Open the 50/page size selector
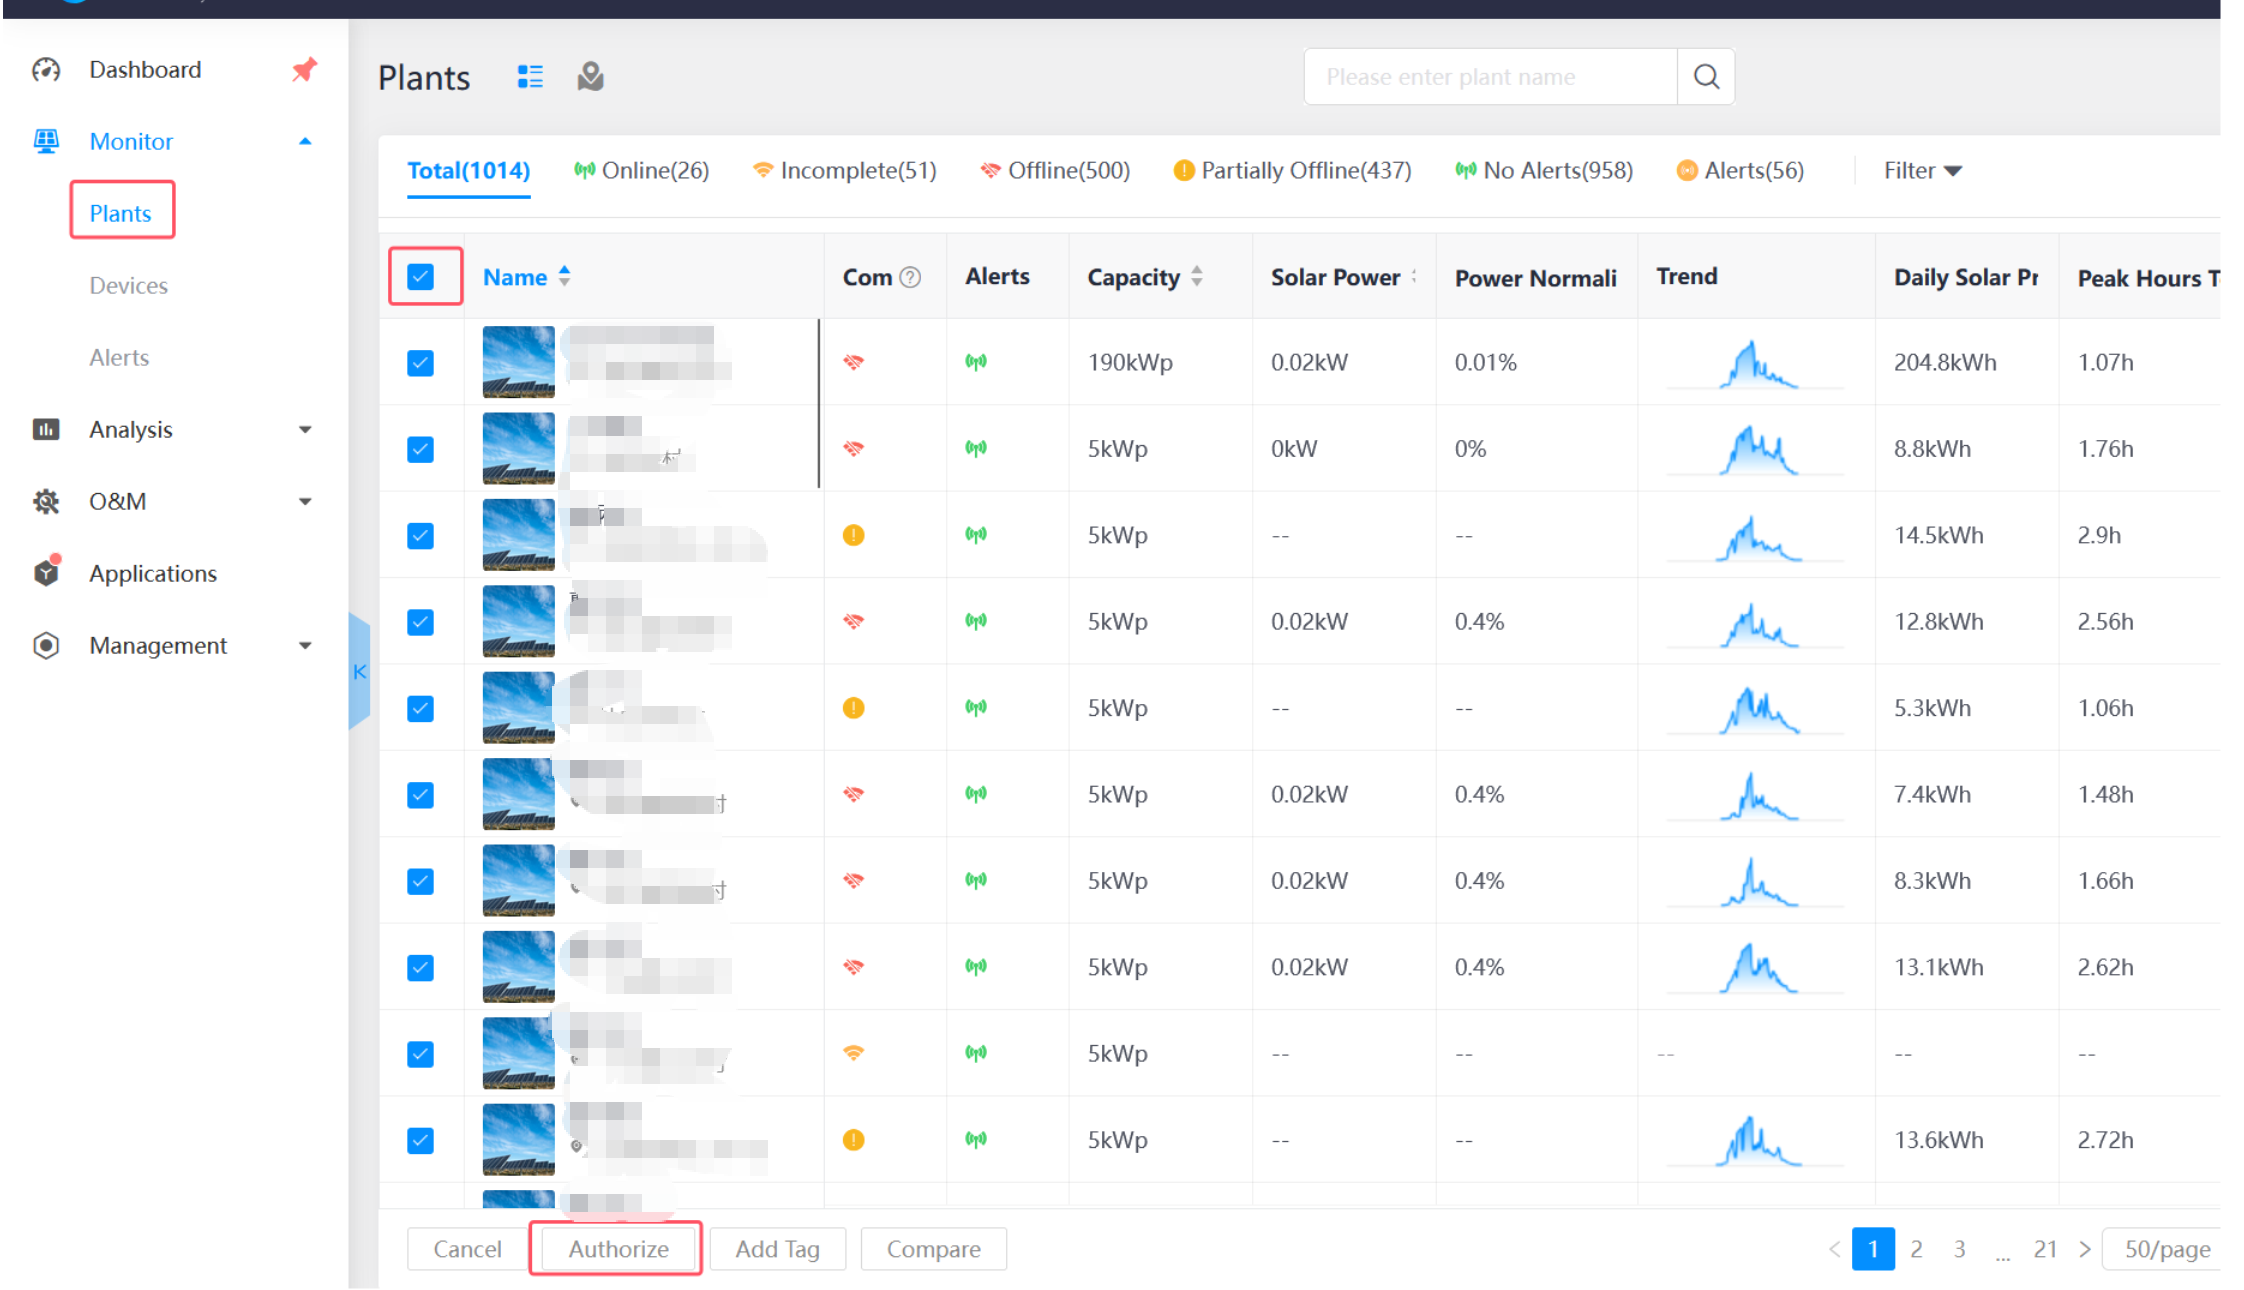 (x=2166, y=1249)
